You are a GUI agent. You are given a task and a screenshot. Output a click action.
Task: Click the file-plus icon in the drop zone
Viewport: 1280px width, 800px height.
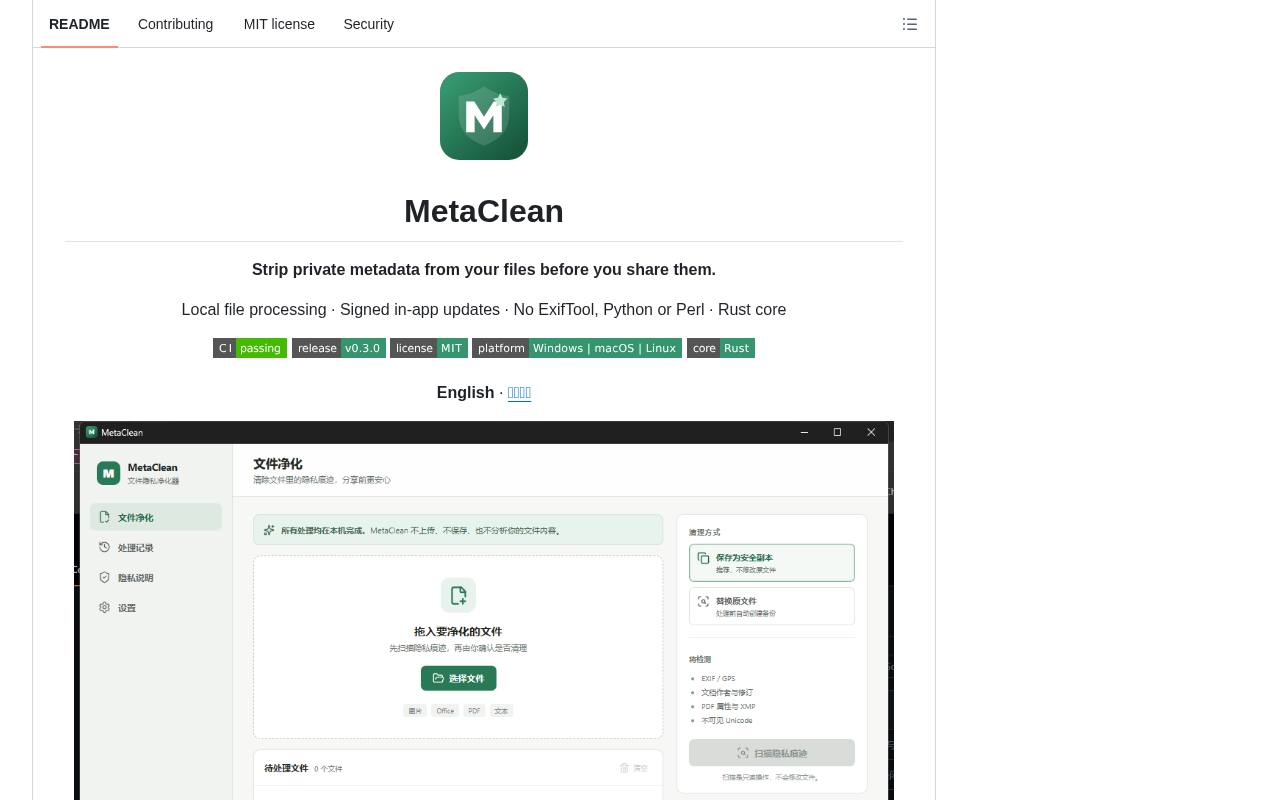(458, 595)
